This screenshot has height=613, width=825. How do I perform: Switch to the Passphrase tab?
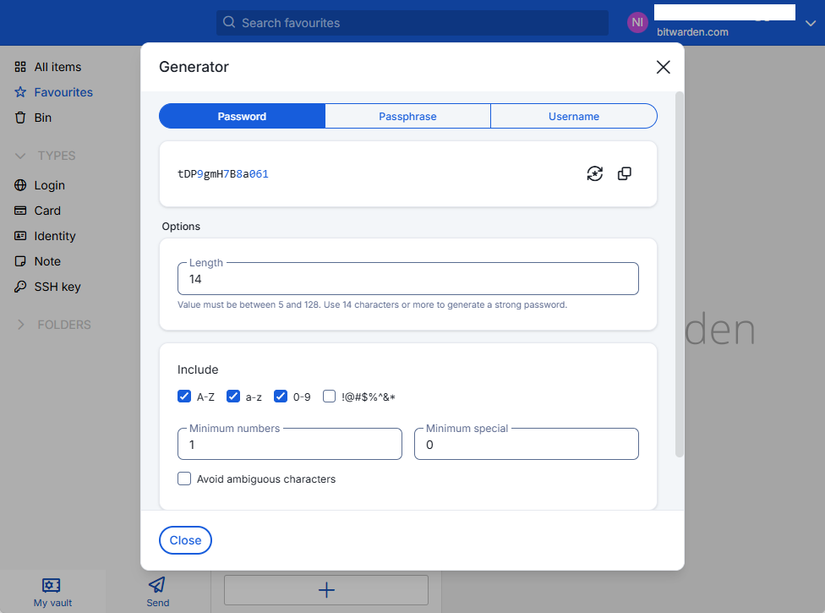pos(407,116)
